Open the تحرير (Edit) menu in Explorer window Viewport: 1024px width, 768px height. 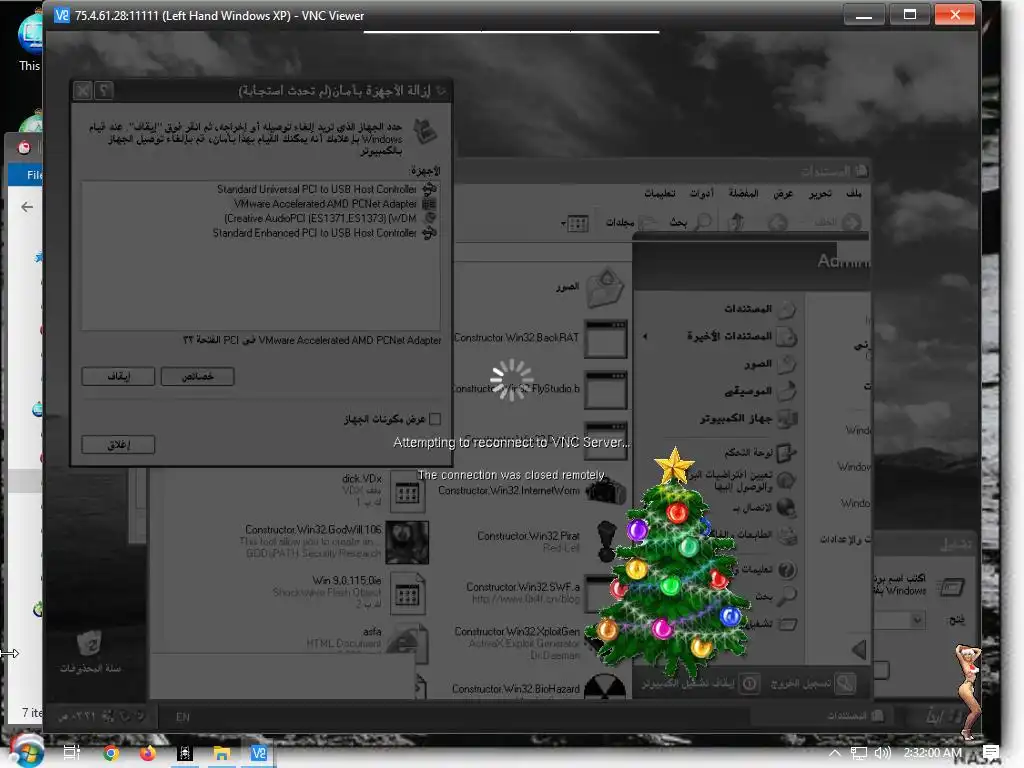(x=820, y=193)
